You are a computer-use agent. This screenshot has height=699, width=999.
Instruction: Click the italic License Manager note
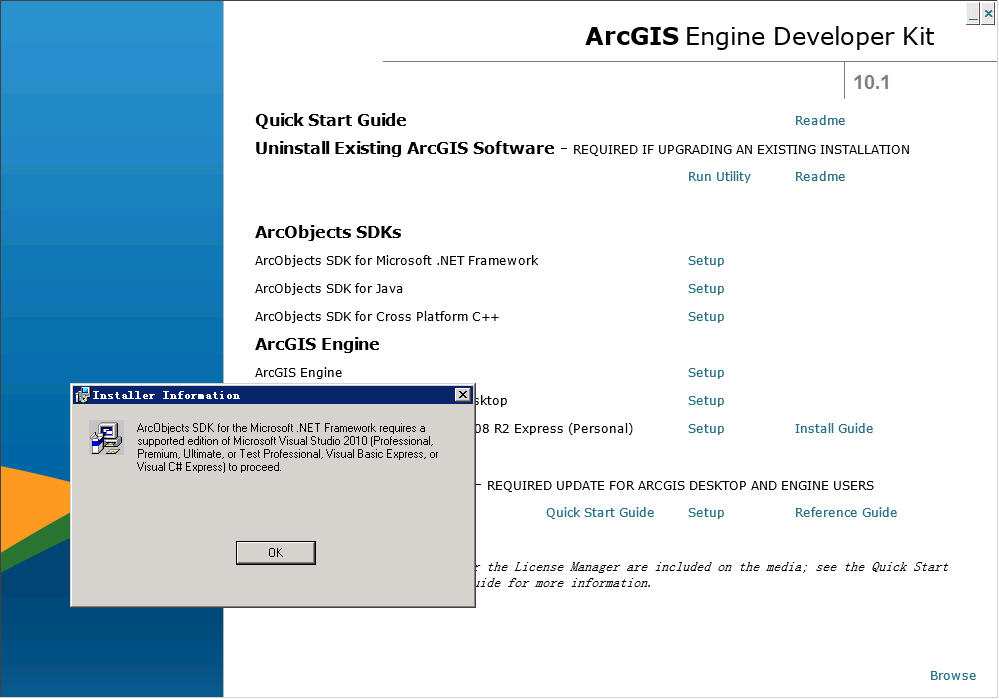712,575
